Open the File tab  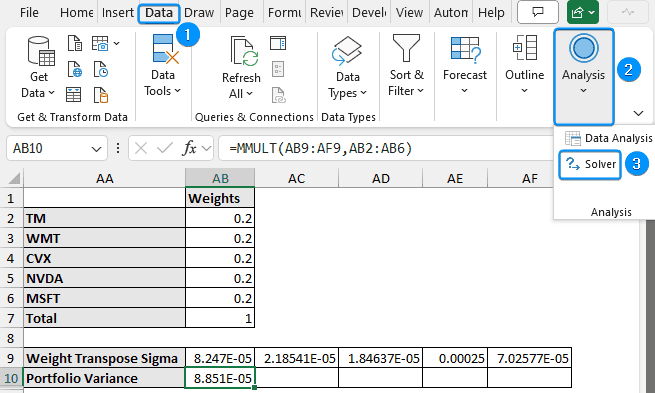(x=29, y=13)
